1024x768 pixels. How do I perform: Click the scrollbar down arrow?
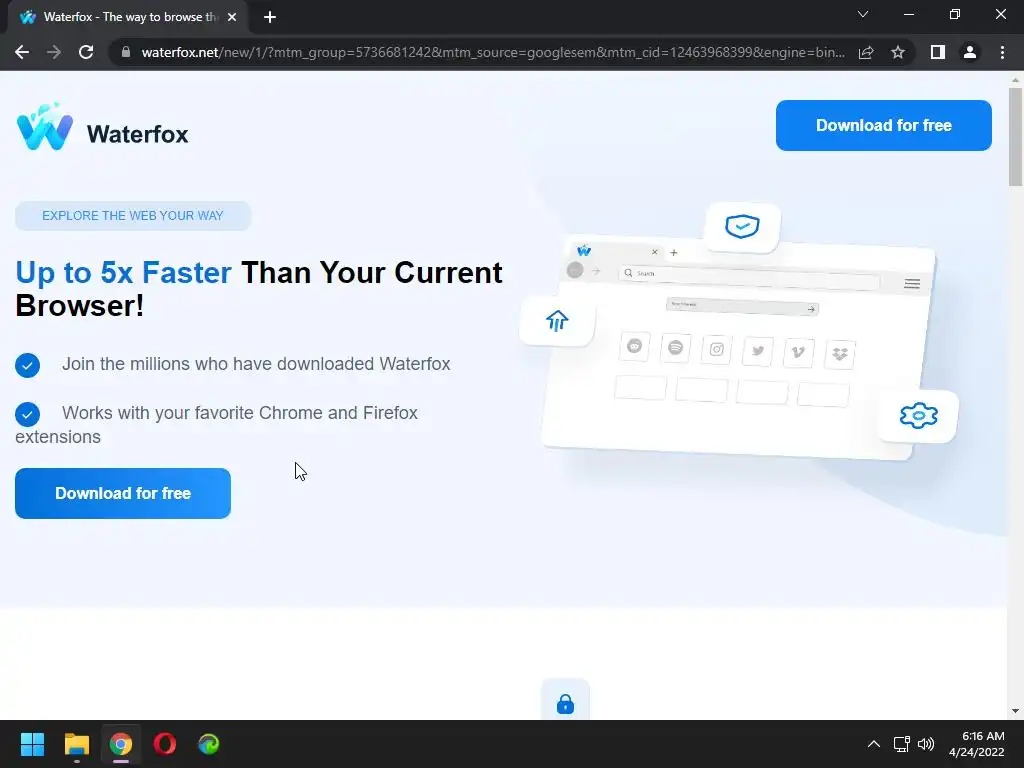(x=1016, y=711)
